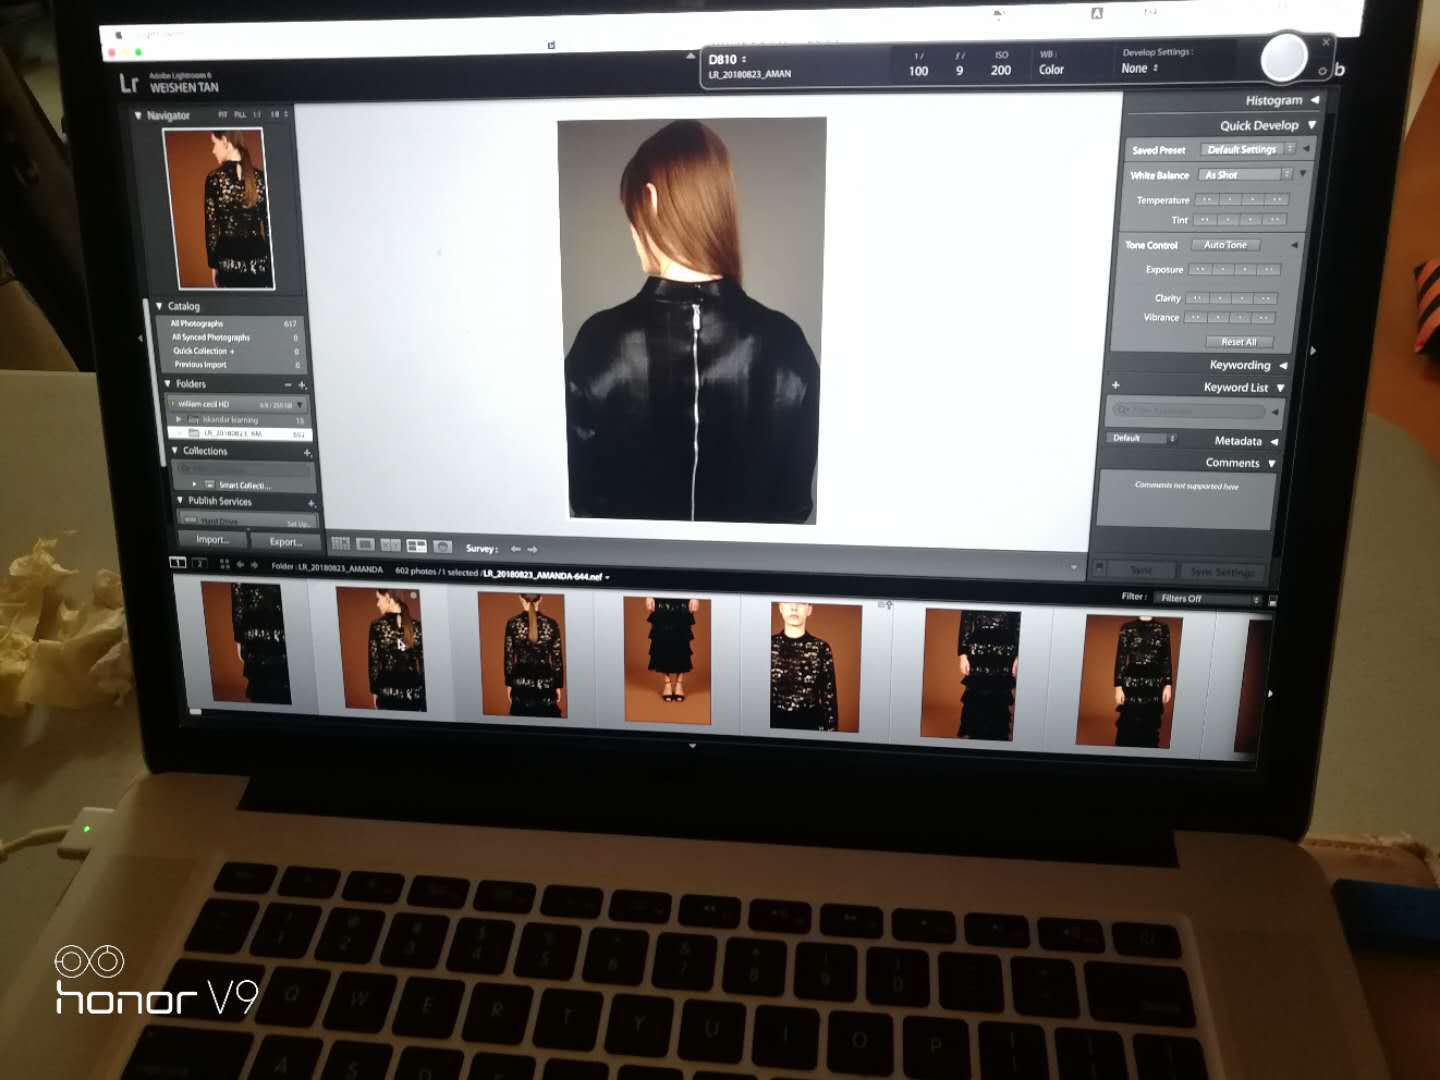Viewport: 1440px width, 1080px height.
Task: Open Saved Preset Default Settings dropdown
Action: [x=1248, y=149]
